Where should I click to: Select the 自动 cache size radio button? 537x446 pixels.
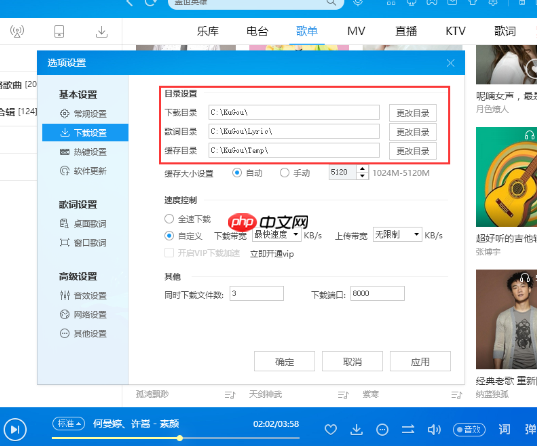click(237, 173)
